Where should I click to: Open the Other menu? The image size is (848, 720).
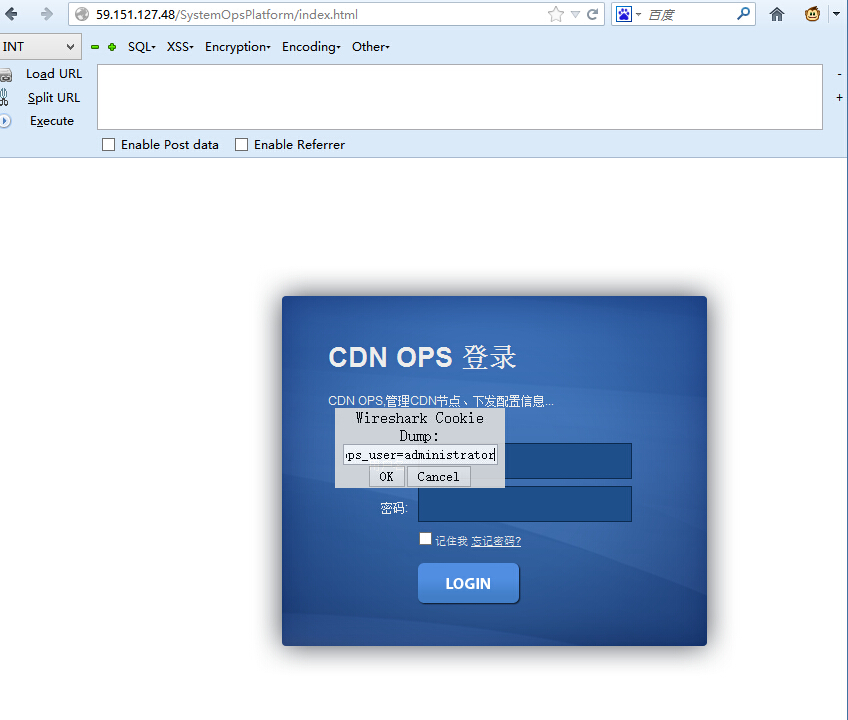370,47
